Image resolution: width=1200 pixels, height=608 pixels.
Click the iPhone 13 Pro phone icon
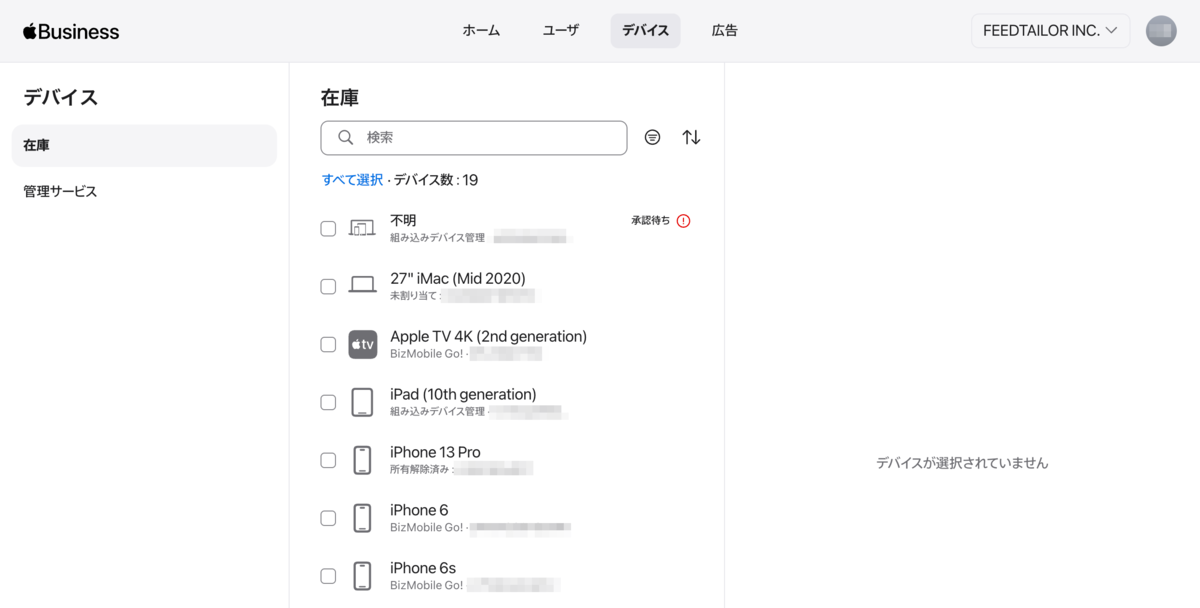pyautogui.click(x=362, y=461)
